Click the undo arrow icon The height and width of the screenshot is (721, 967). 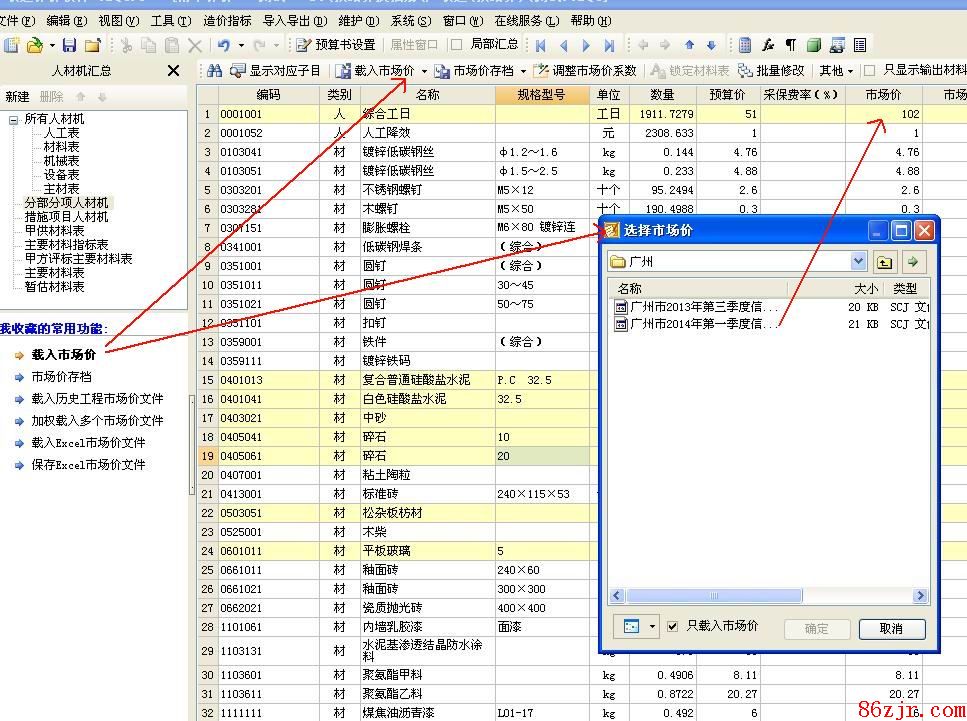224,45
